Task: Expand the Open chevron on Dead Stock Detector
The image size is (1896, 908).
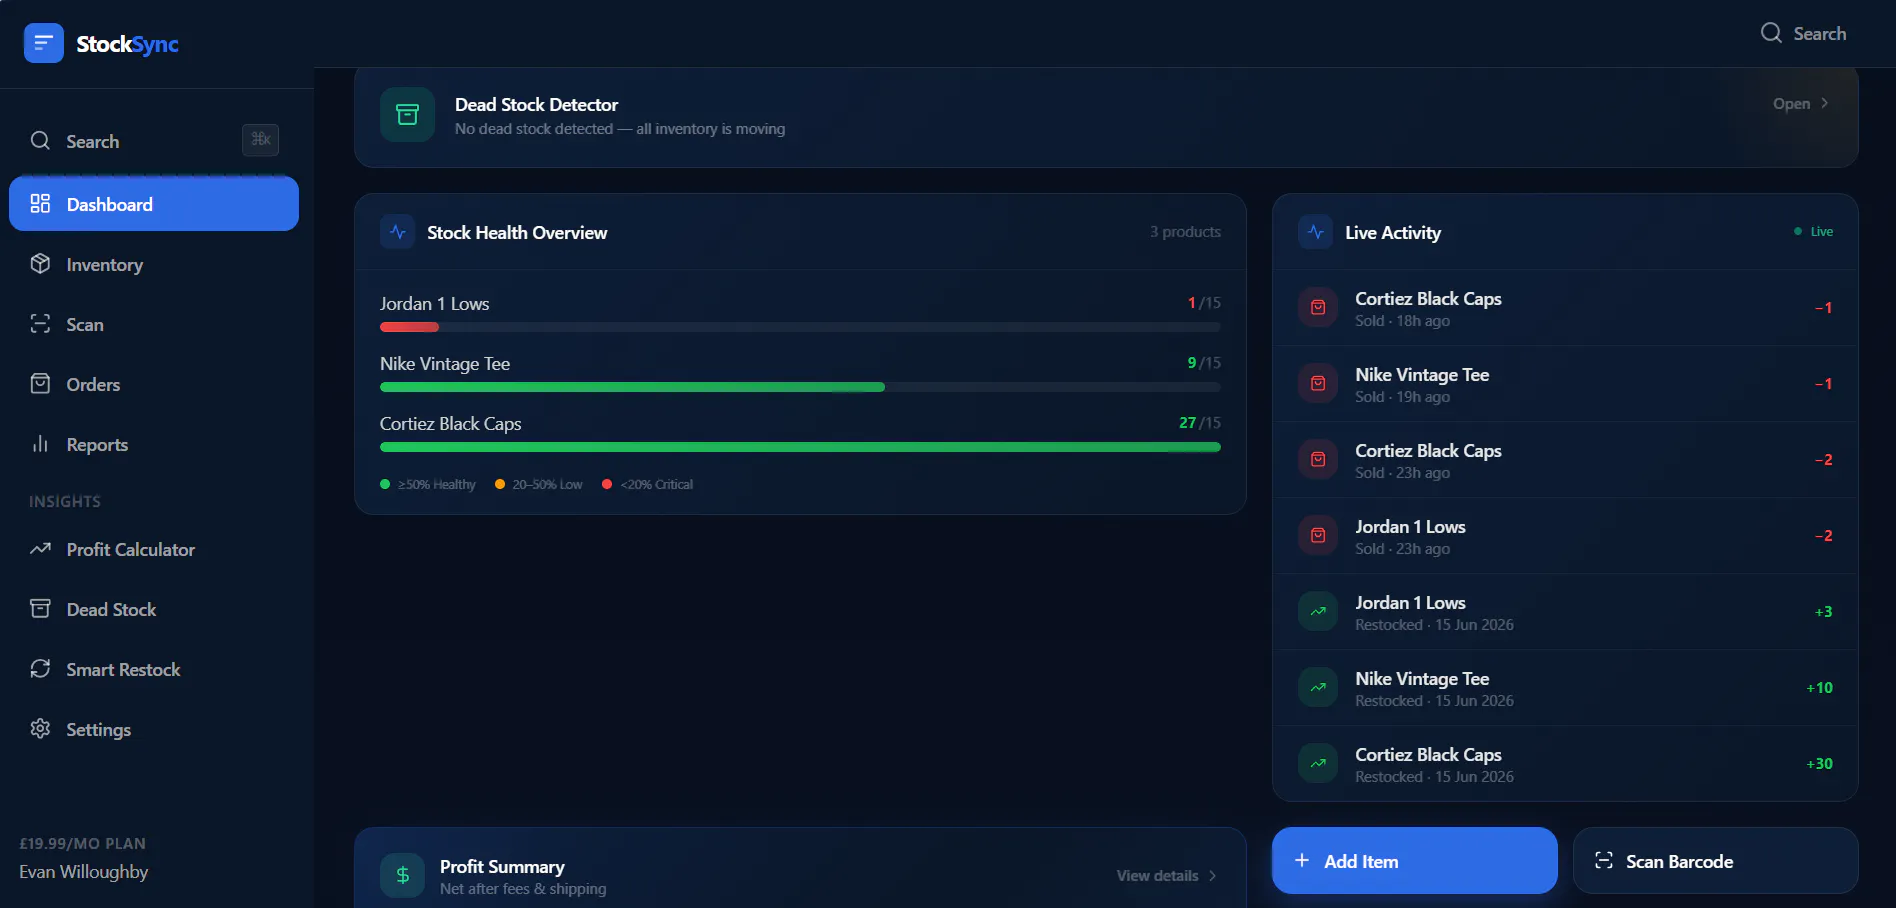Action: [1825, 103]
